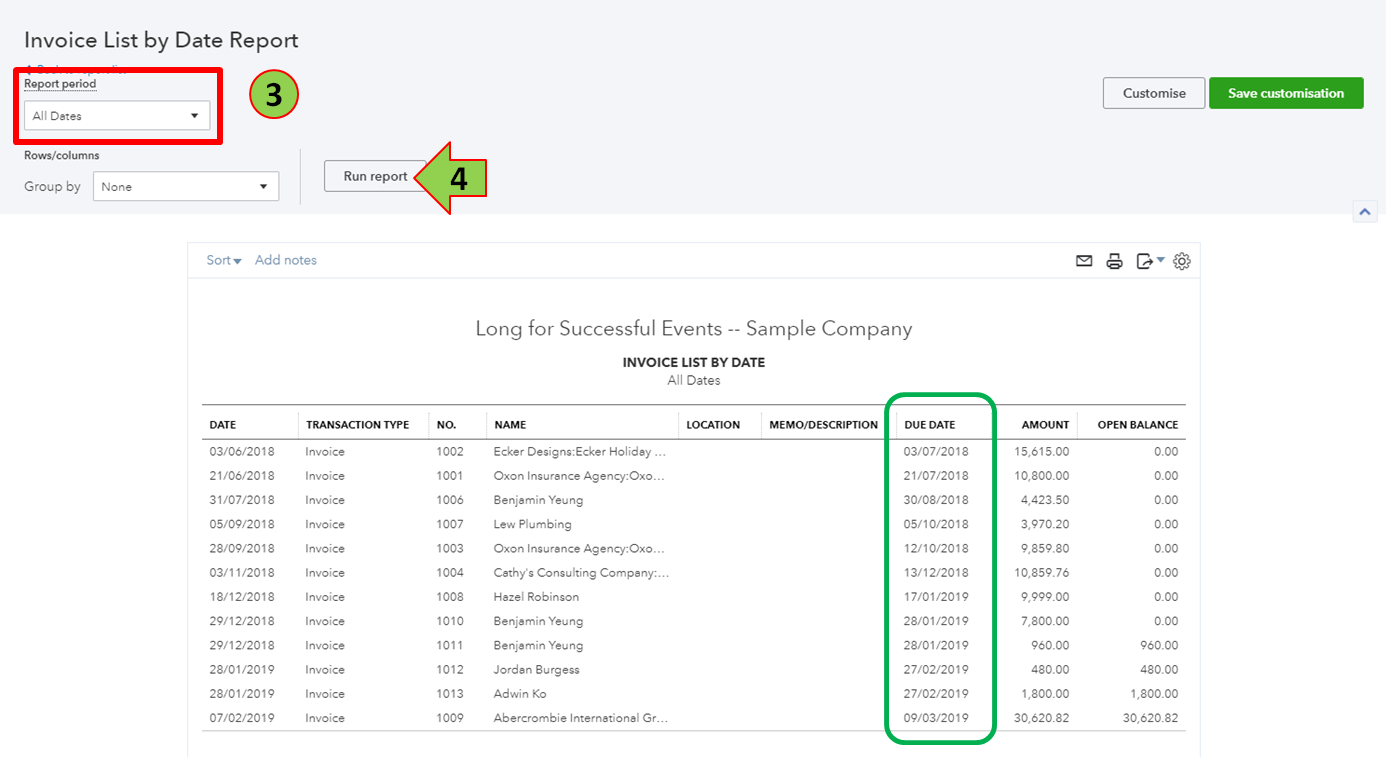
Task: Open report display settings via gear icon
Action: pyautogui.click(x=1181, y=260)
